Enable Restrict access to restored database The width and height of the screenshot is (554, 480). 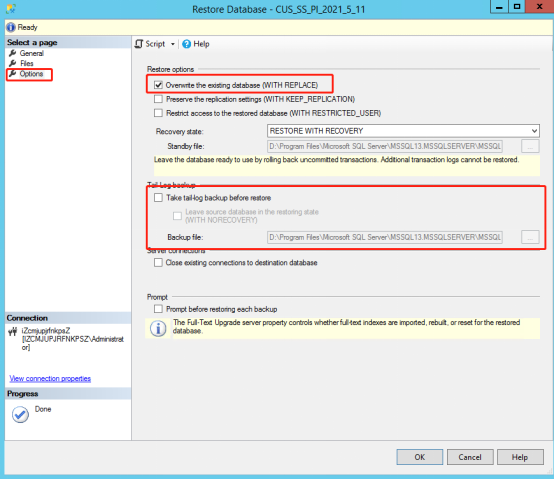coord(158,113)
